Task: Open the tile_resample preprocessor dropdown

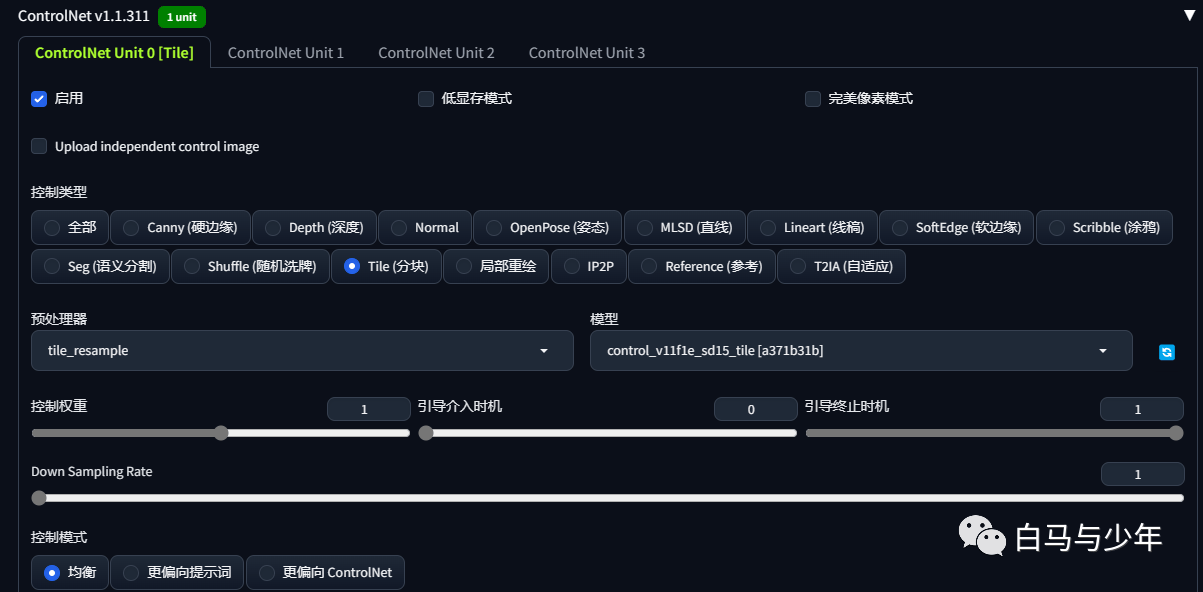Action: click(x=302, y=351)
